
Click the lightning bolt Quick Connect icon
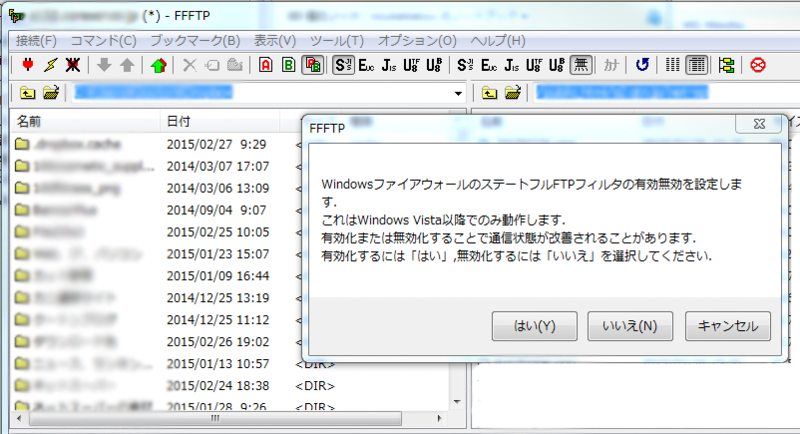51,65
